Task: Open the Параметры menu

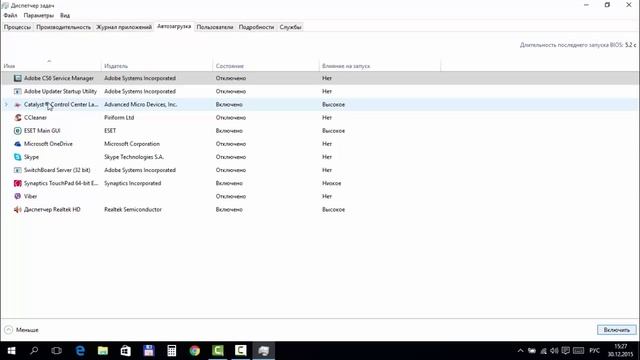Action: pos(39,16)
